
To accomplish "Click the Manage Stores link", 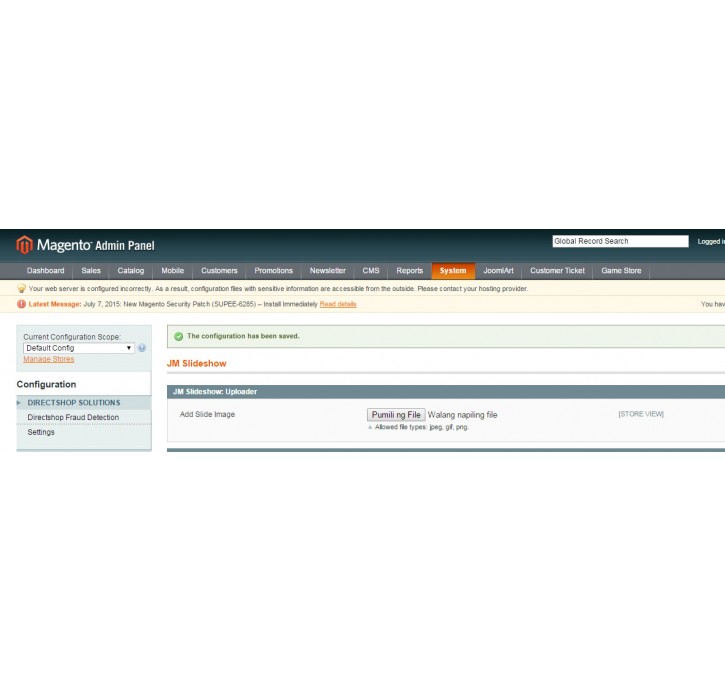I will pos(48,359).
